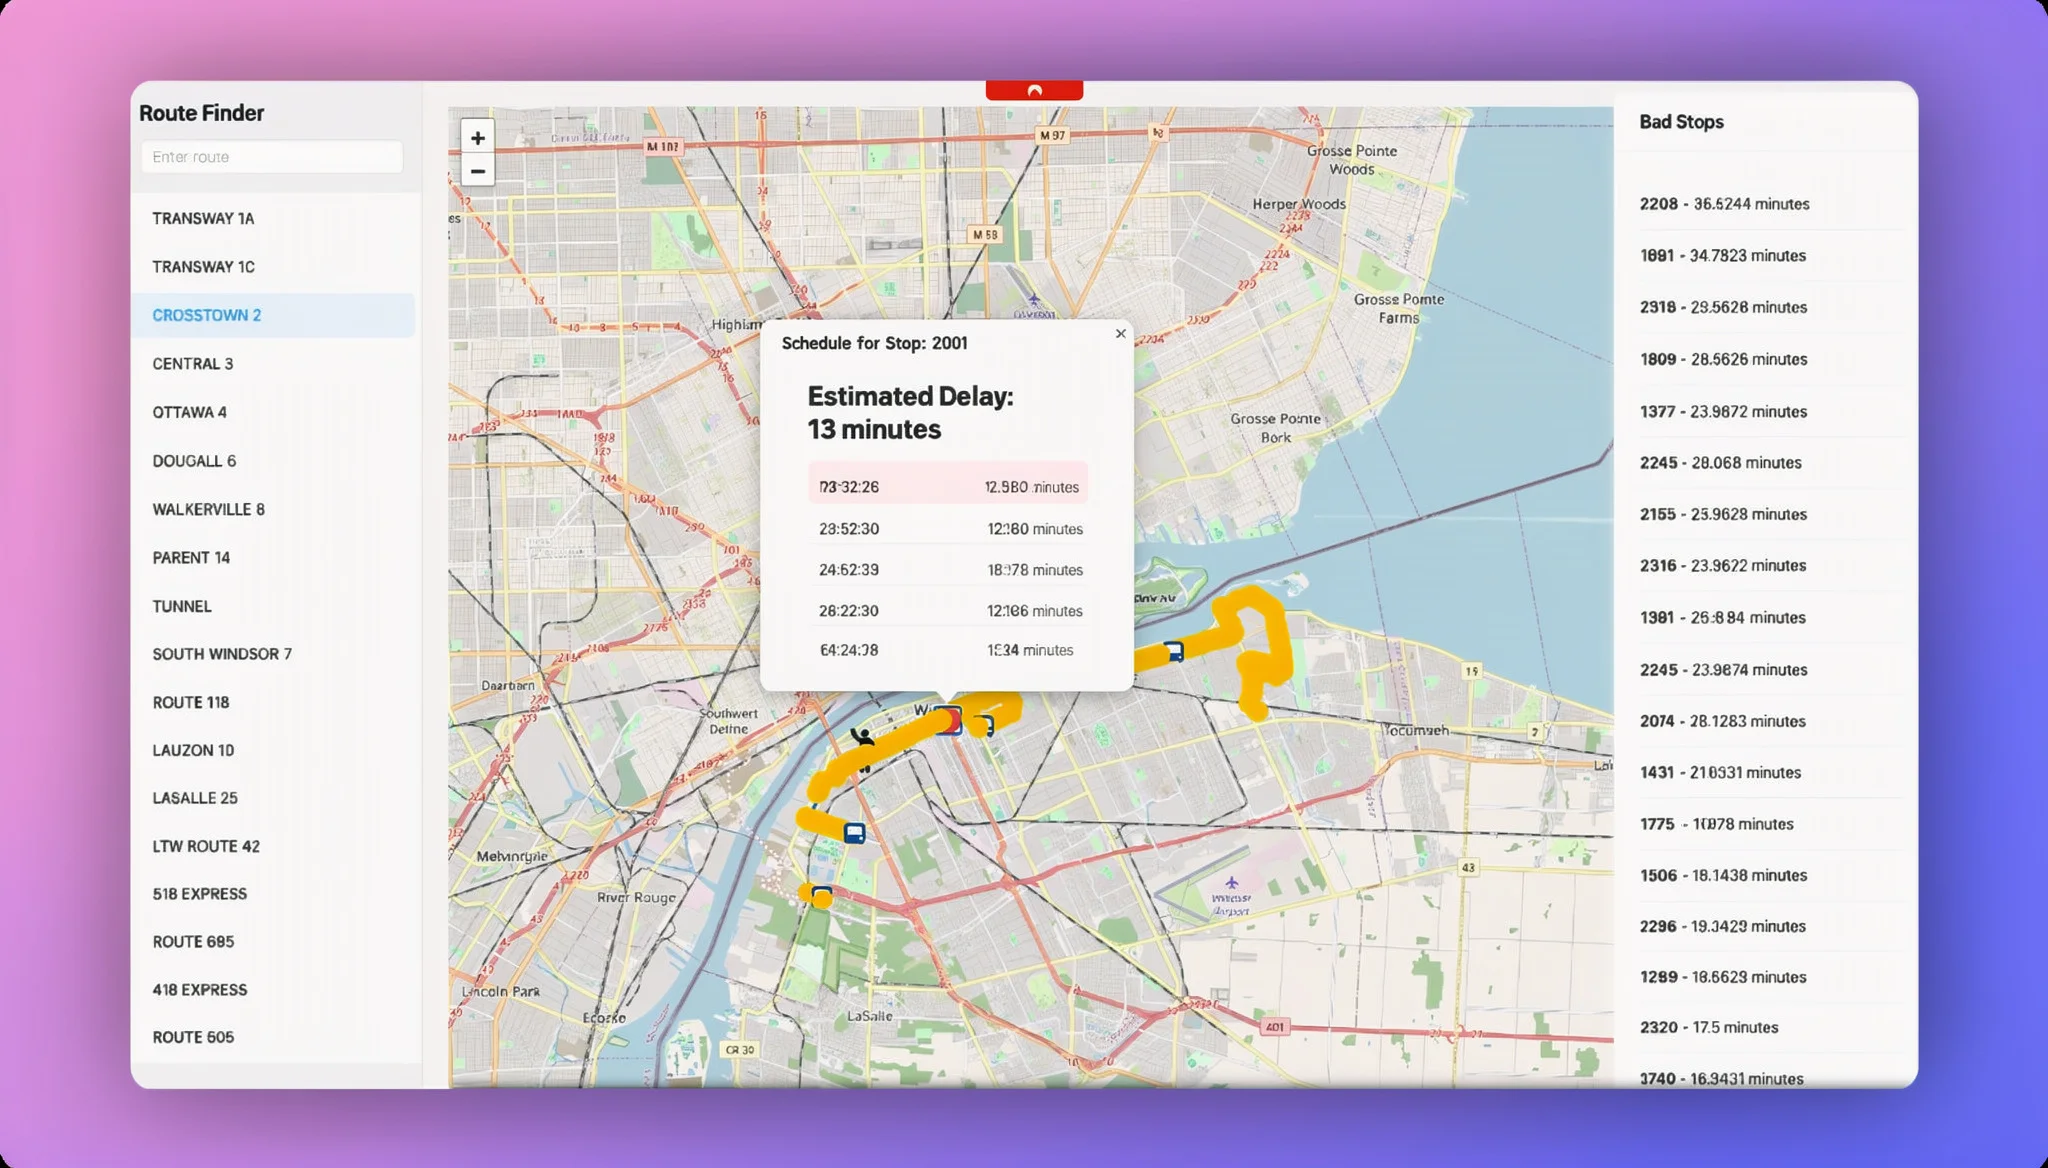The width and height of the screenshot is (2048, 1168).
Task: Zoom out on the map
Action: click(478, 172)
